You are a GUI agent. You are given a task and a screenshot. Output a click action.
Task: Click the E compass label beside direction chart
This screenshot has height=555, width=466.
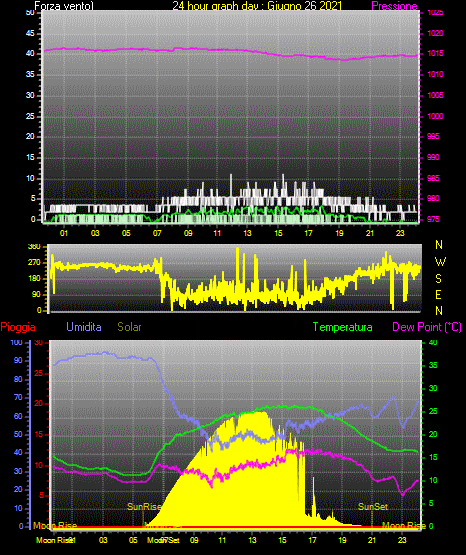[438, 294]
